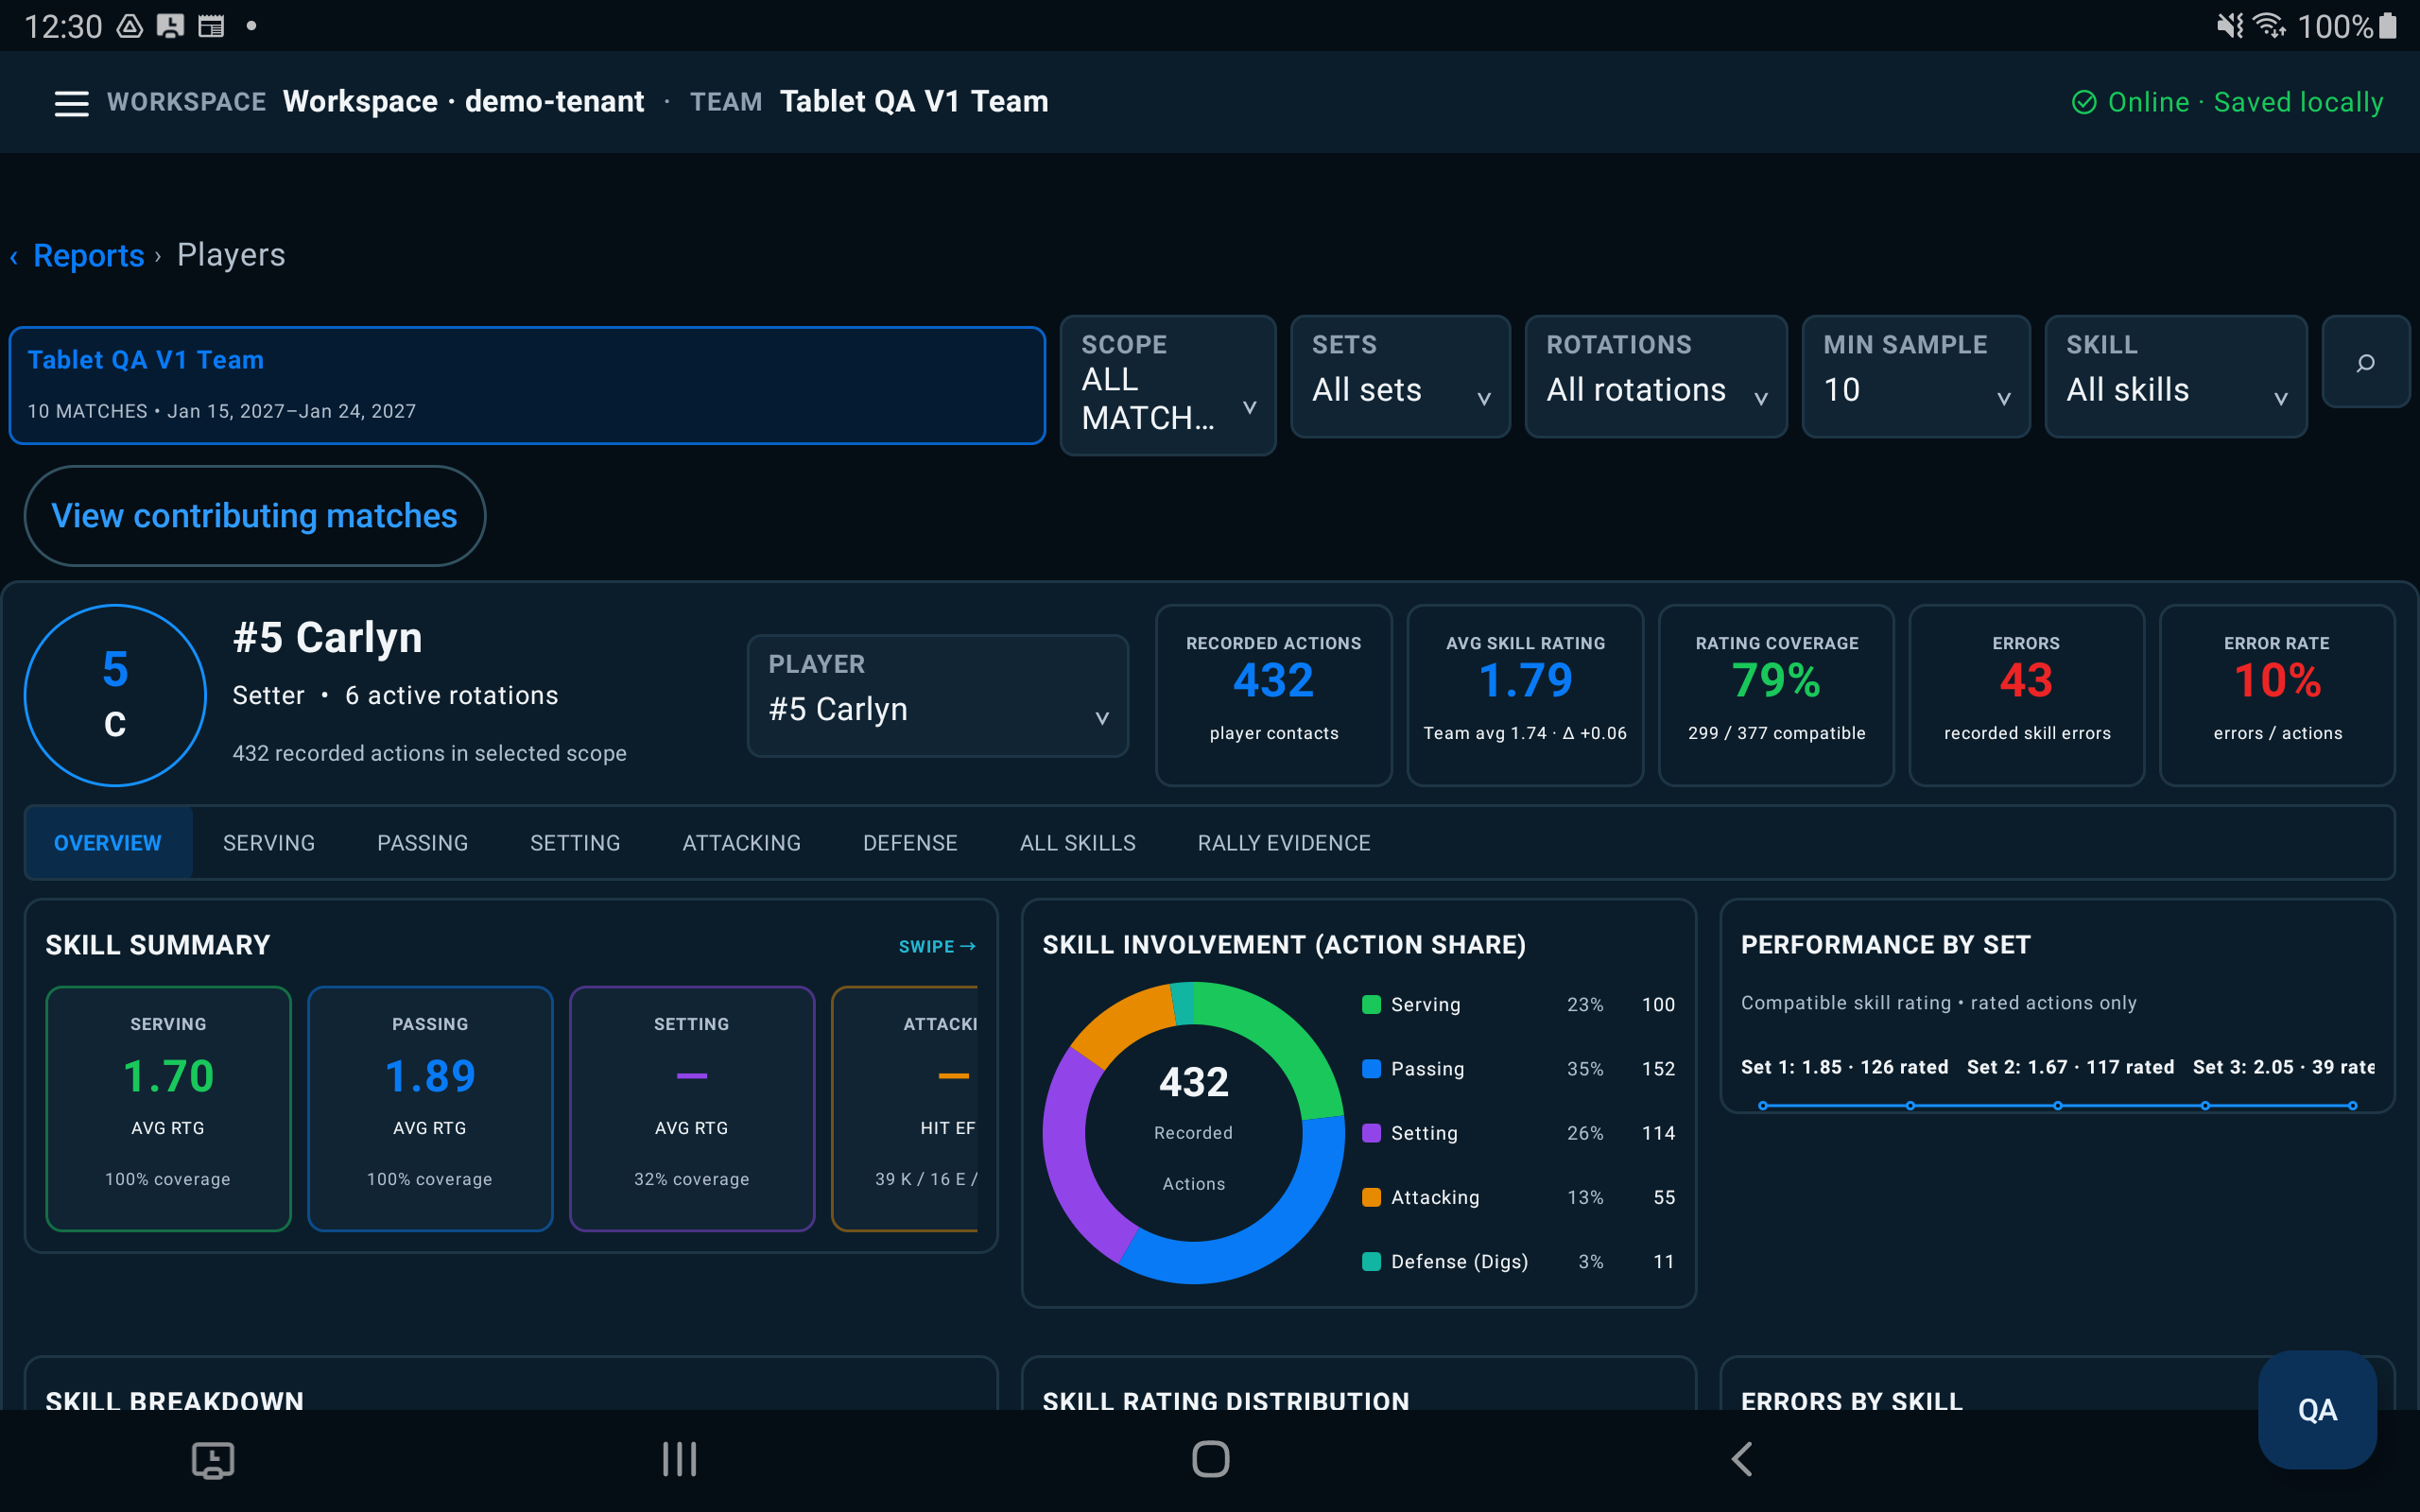Open the Serving 1.70 skill card

coord(168,1108)
